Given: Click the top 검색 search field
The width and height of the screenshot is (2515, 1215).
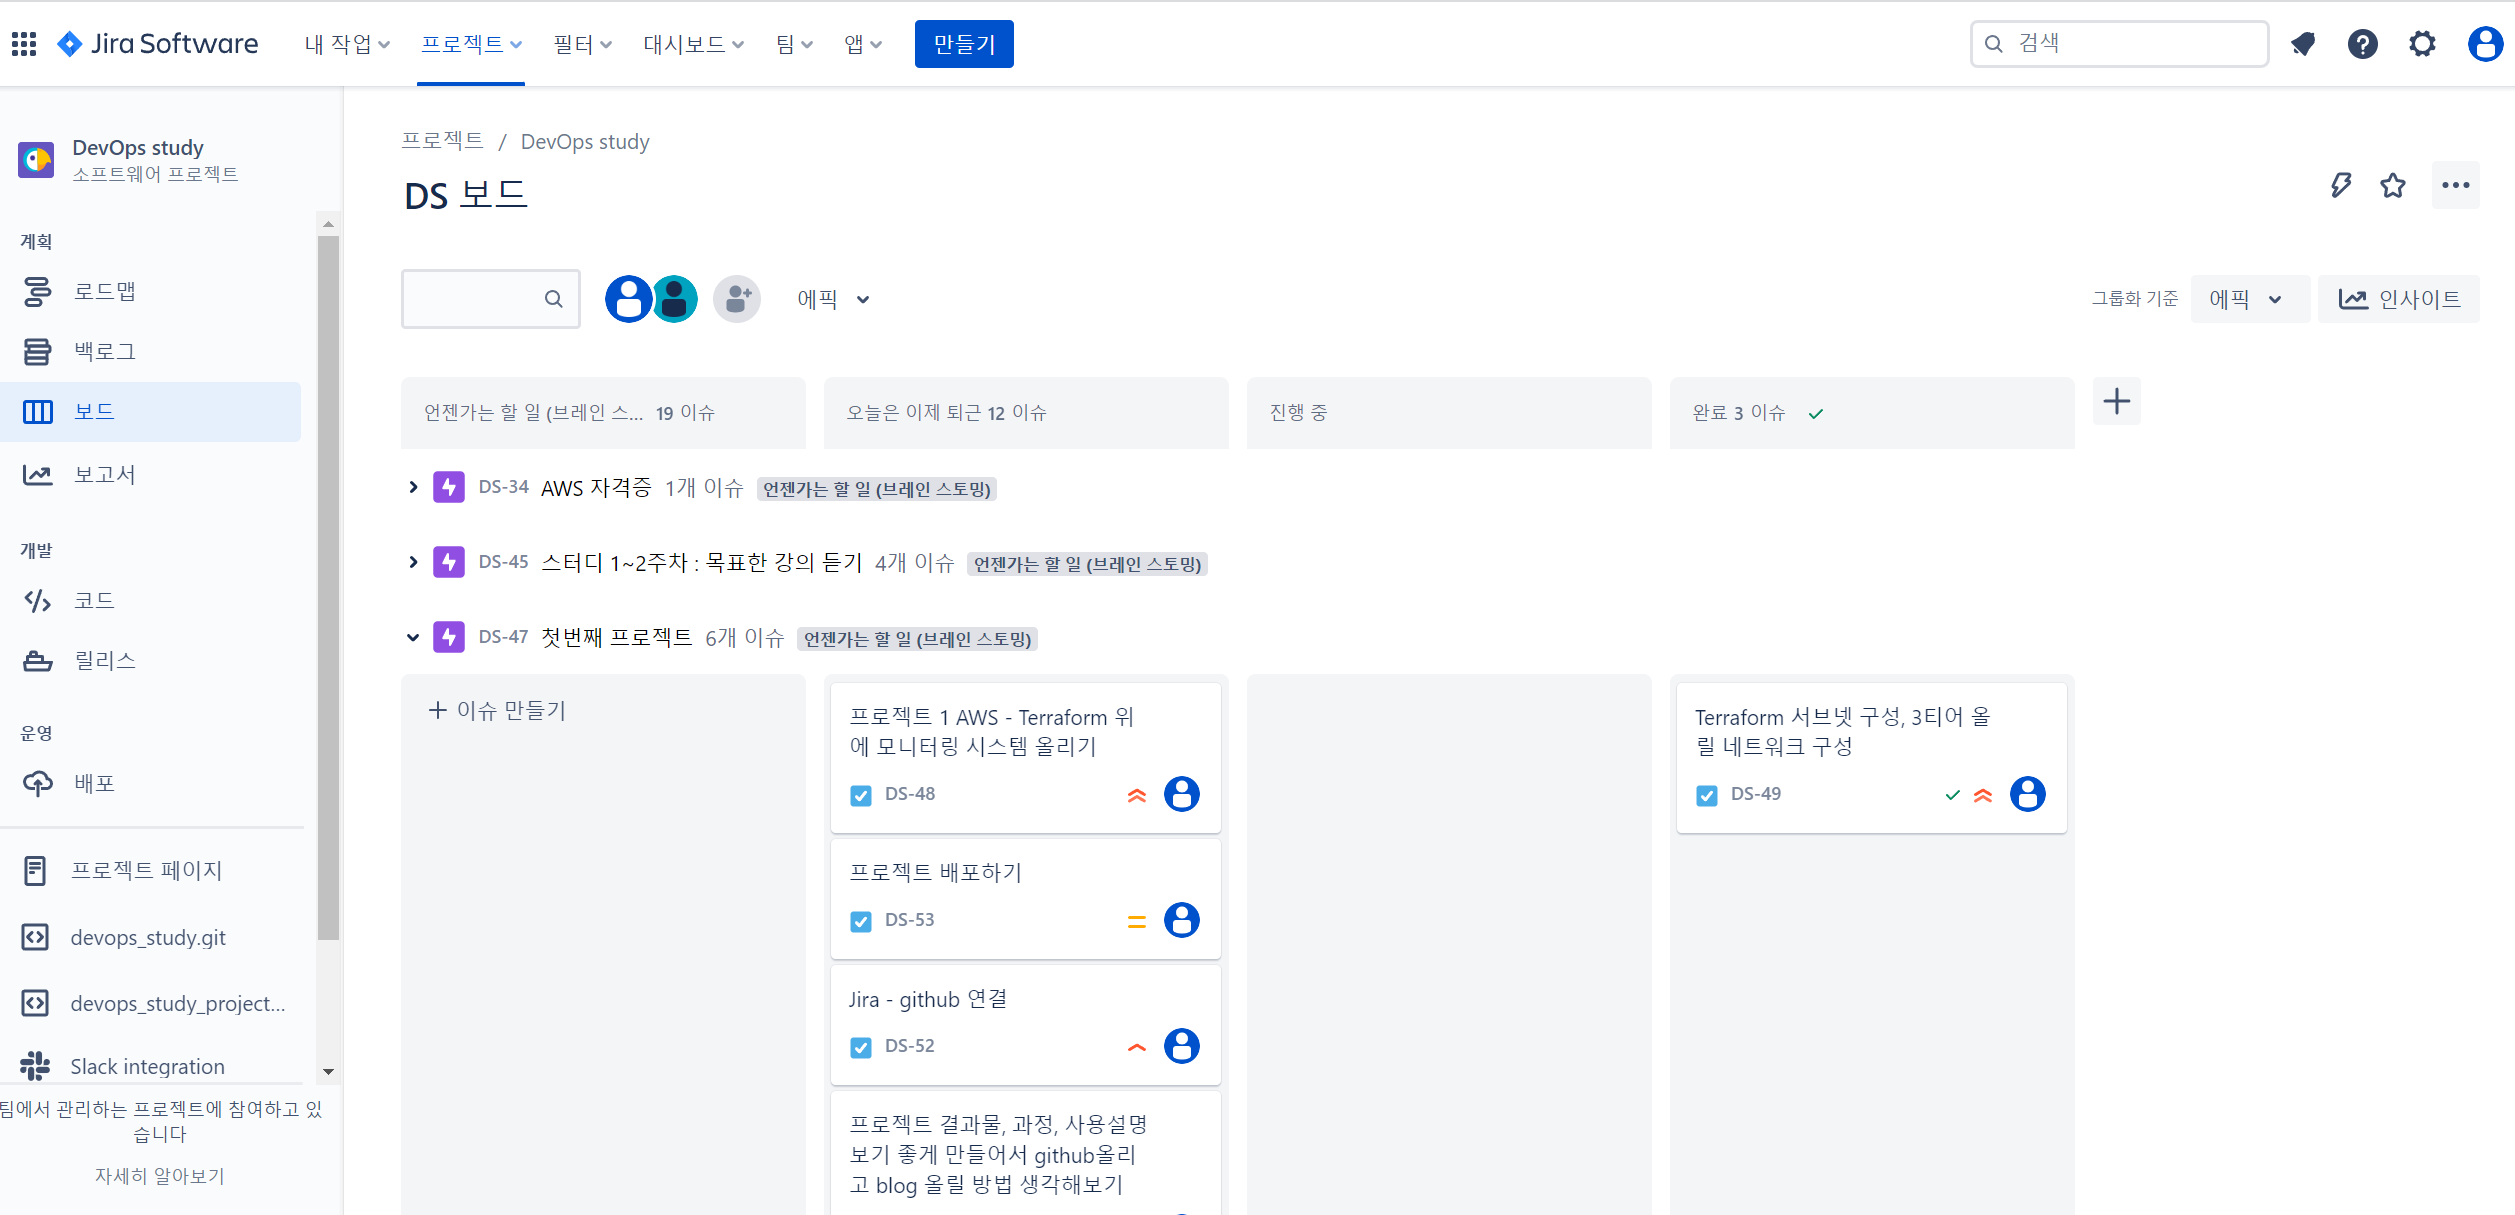Looking at the screenshot, I should tap(2119, 44).
